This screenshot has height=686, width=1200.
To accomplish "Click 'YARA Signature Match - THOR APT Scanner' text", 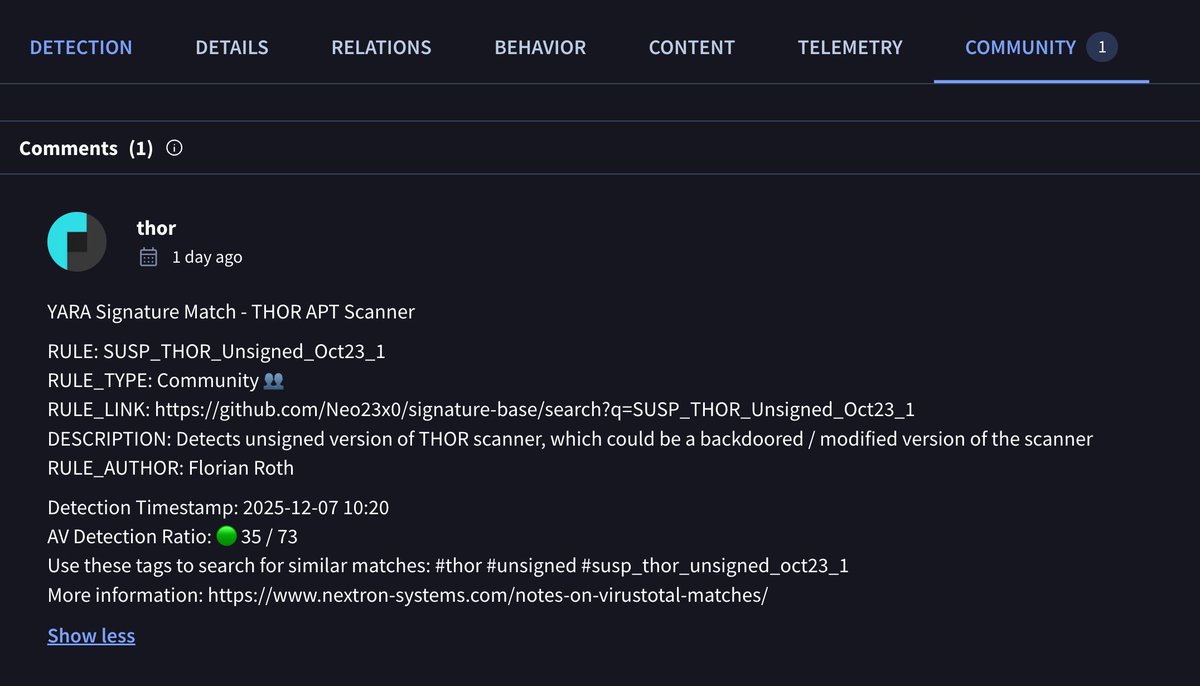I will tap(231, 312).
